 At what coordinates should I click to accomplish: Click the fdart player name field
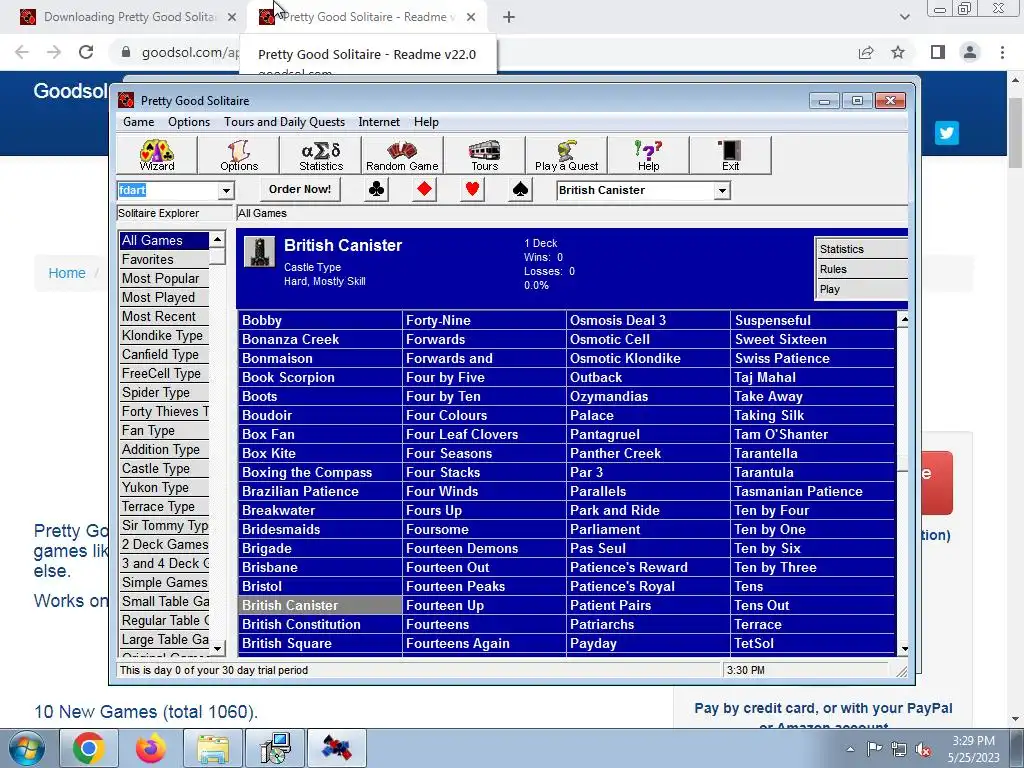click(x=168, y=191)
